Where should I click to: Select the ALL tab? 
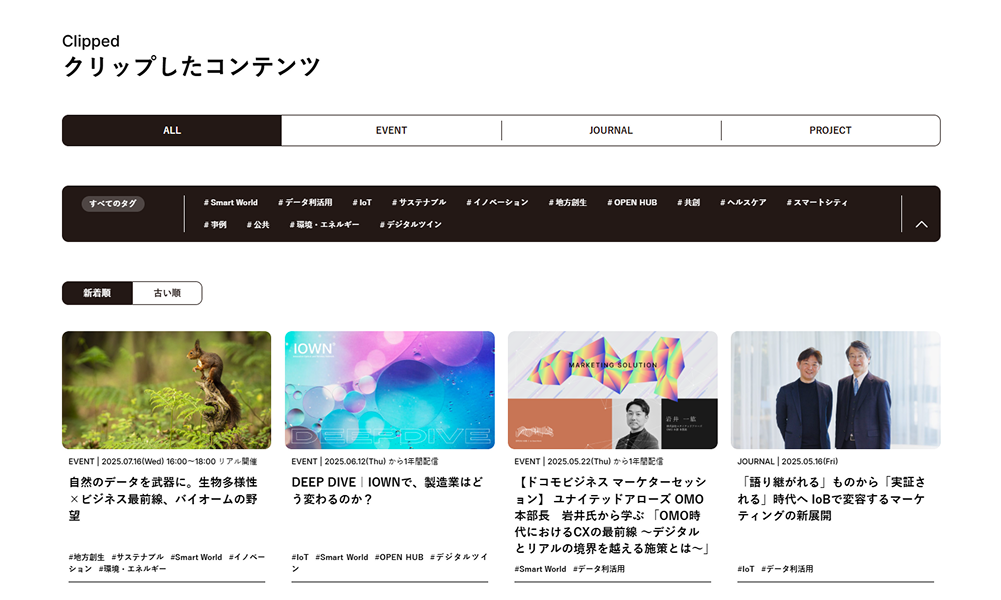pos(172,130)
